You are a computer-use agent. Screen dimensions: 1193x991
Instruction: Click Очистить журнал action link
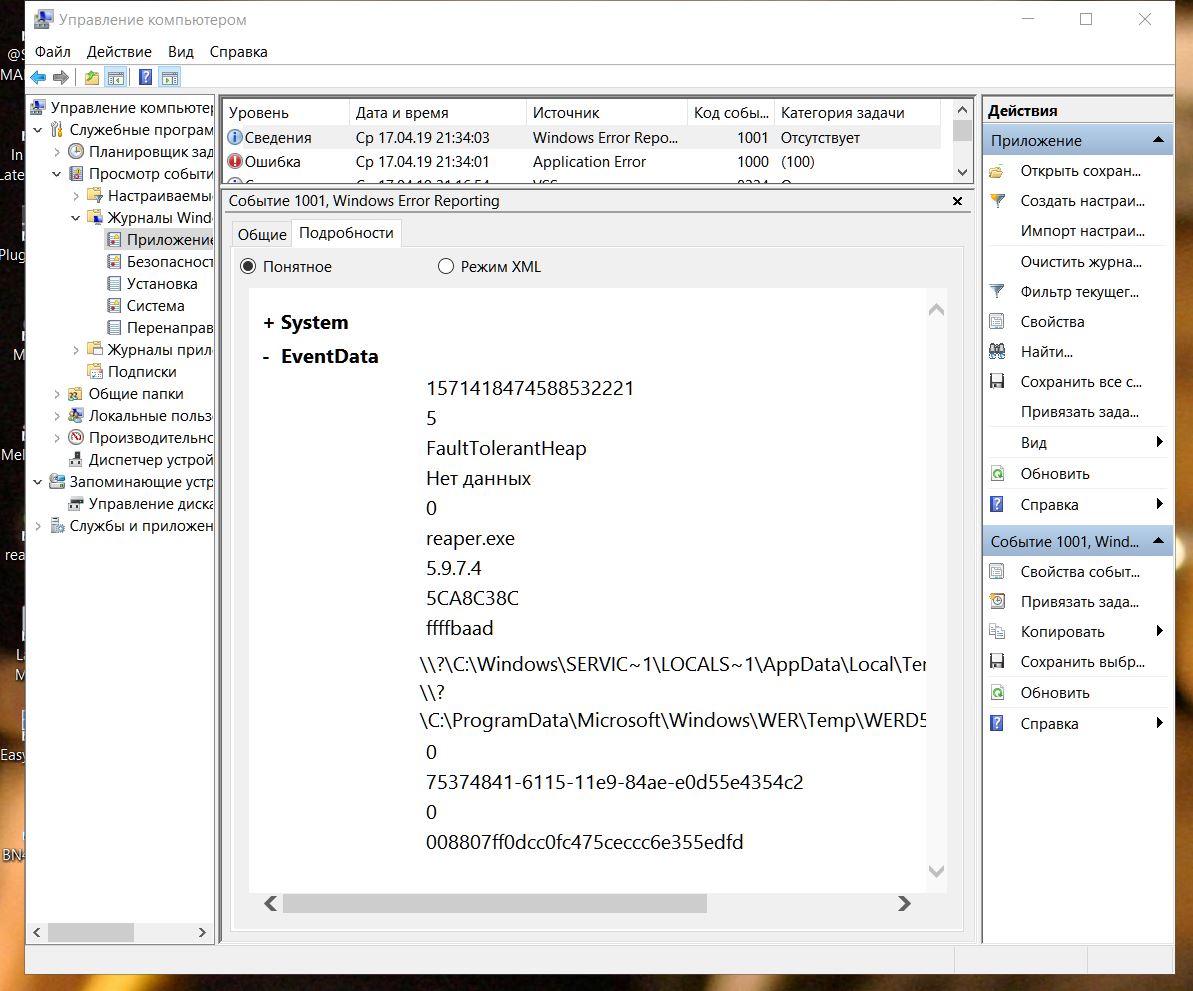(x=1080, y=262)
